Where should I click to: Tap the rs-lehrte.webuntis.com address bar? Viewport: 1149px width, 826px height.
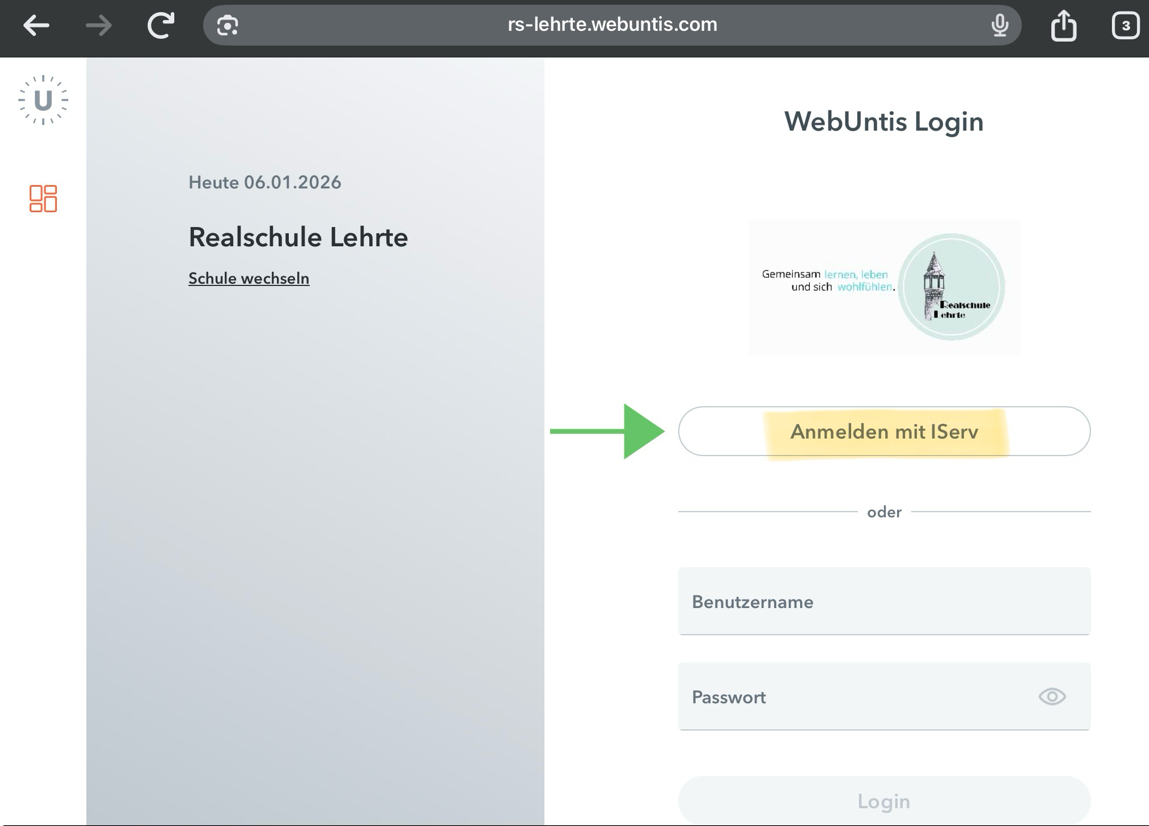pos(612,25)
